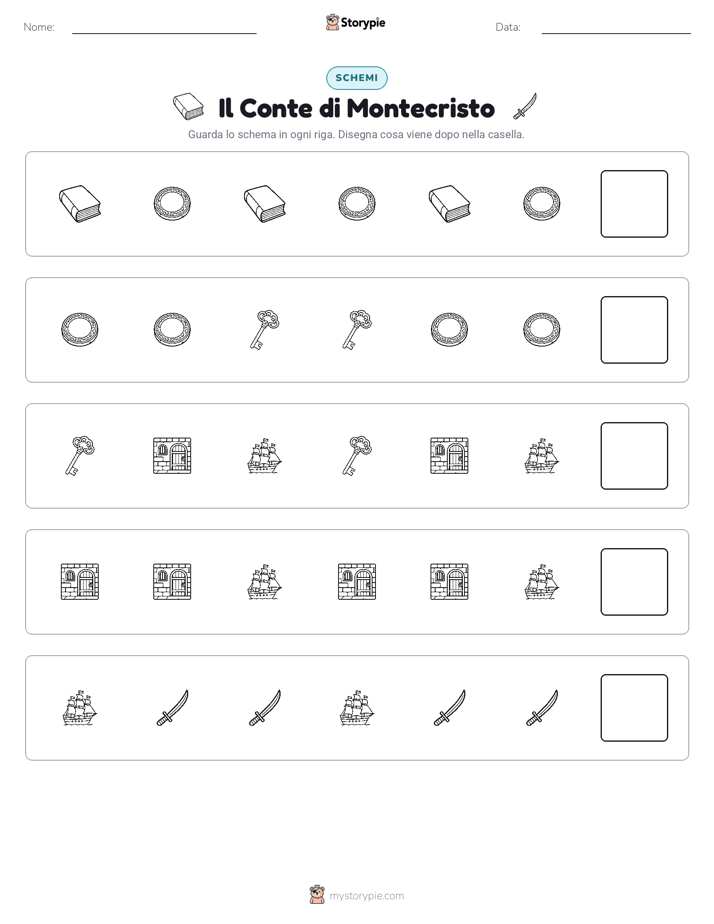Viewport: 714px width, 924px height.
Task: Click the last sword icon in the bottom row
Action: (541, 708)
